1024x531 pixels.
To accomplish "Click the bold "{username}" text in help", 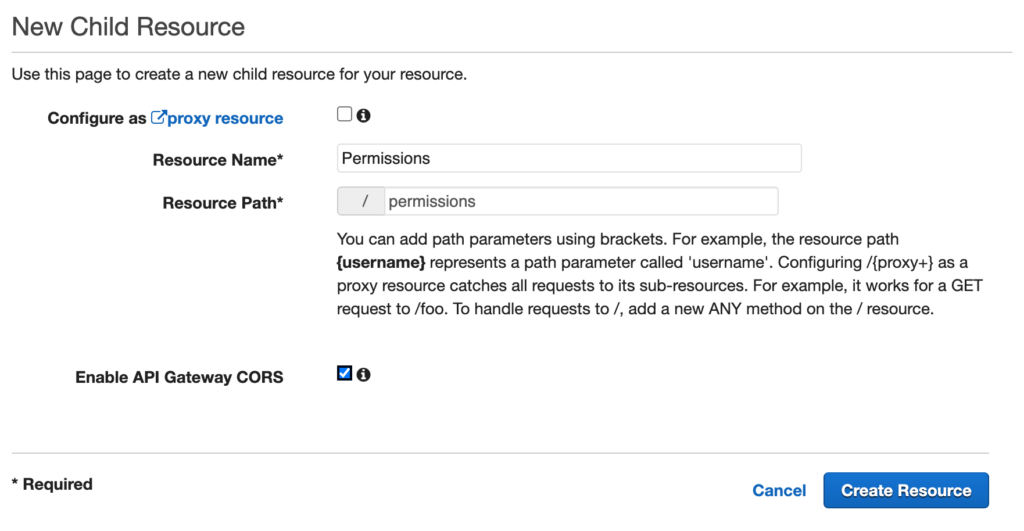I will point(381,262).
